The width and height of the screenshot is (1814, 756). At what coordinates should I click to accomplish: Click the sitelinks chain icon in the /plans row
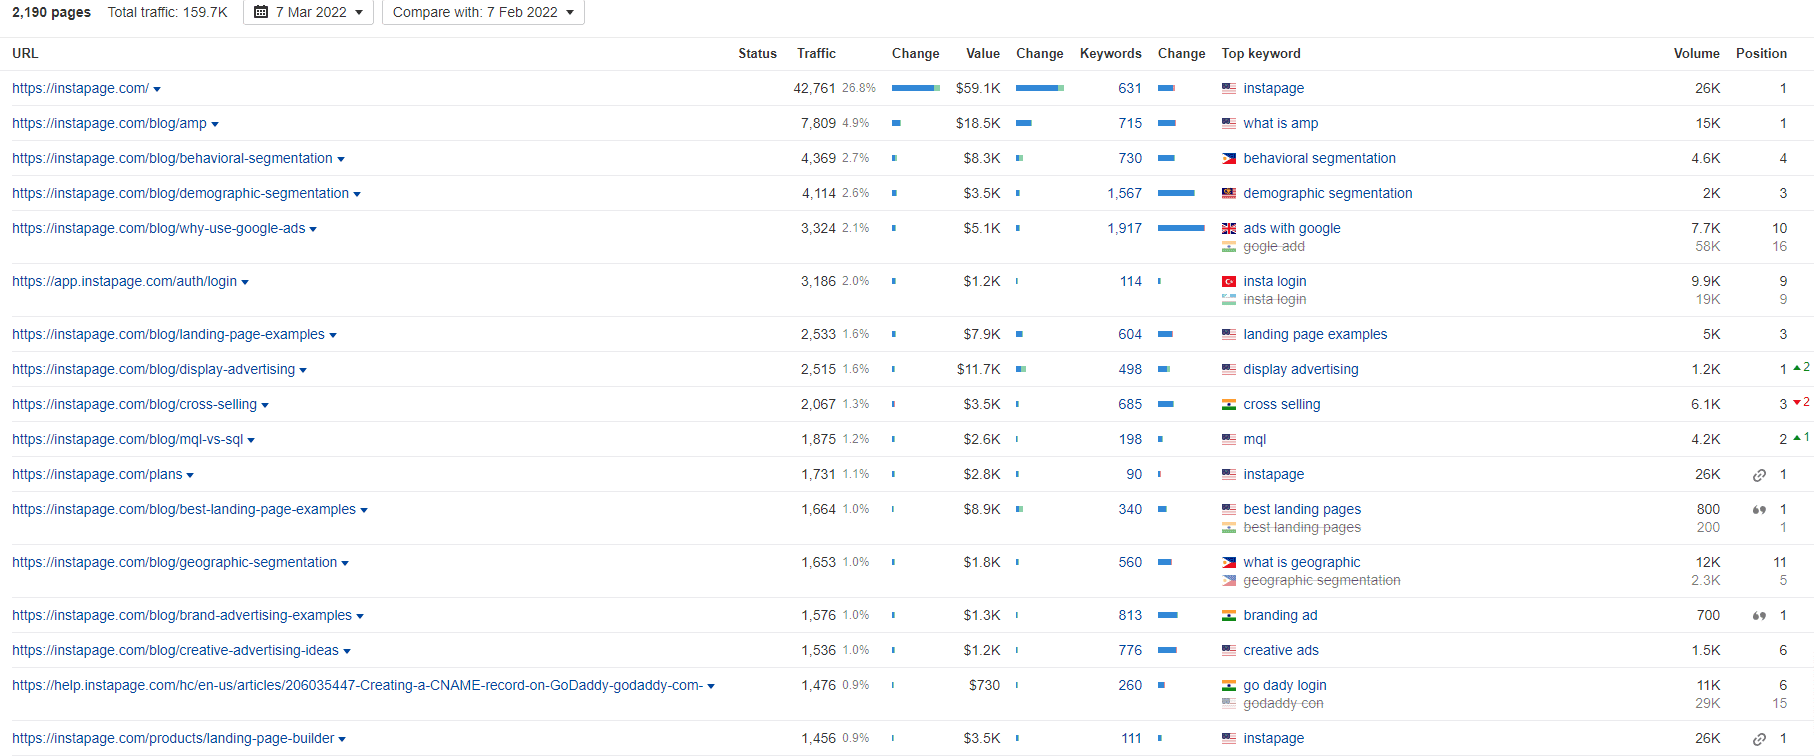tap(1759, 475)
